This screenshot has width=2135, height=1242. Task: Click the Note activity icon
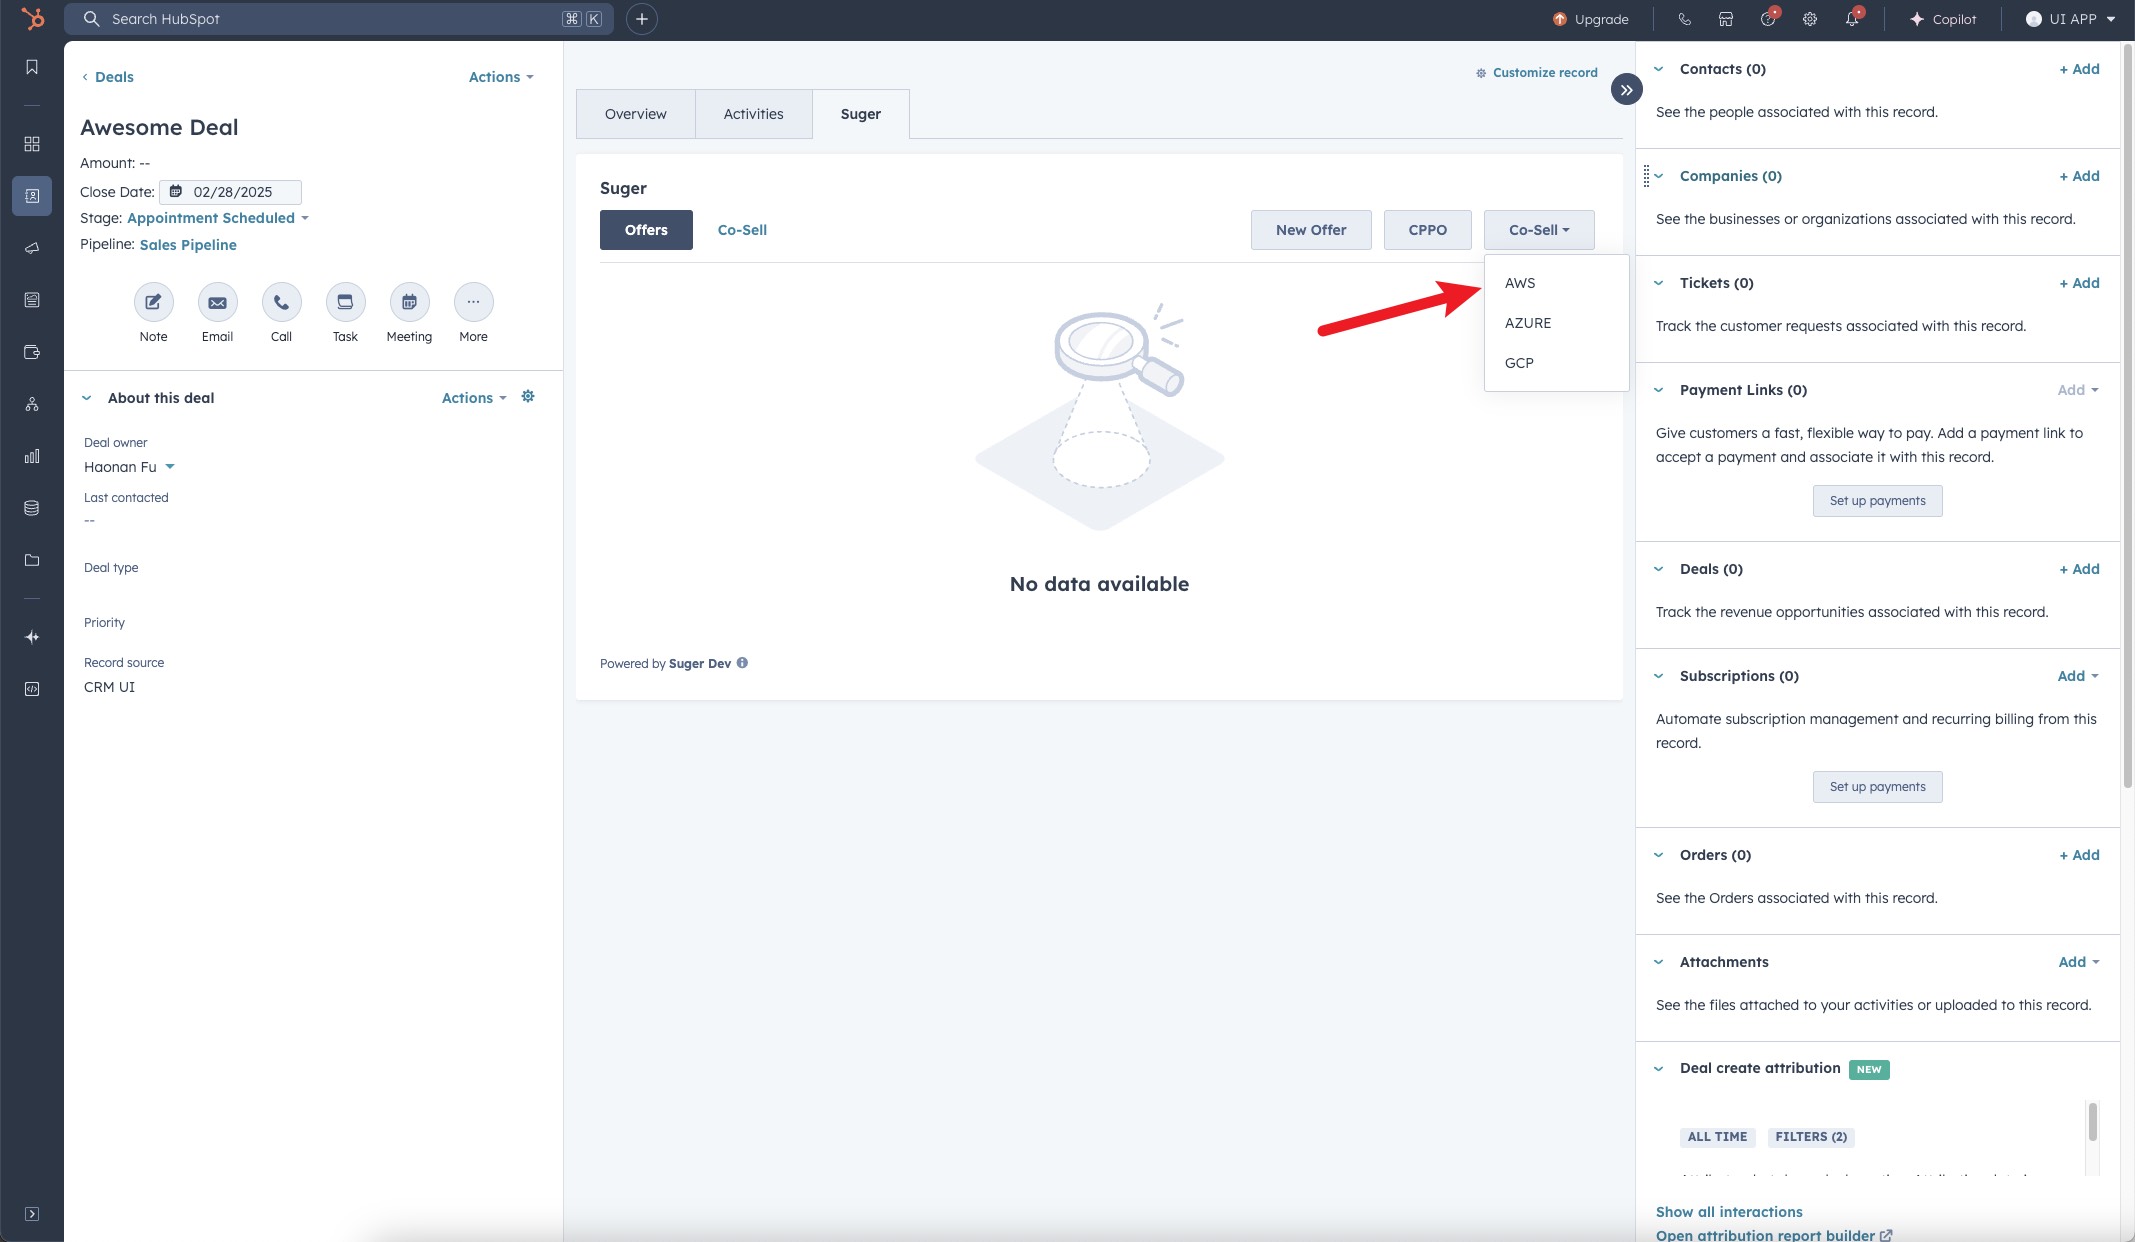[x=153, y=302]
